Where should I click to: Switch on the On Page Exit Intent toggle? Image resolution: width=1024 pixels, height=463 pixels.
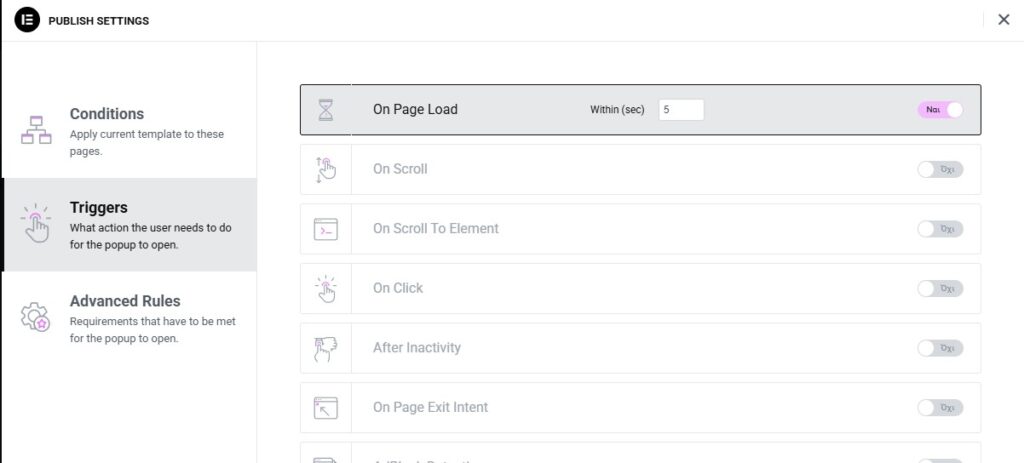coord(940,408)
